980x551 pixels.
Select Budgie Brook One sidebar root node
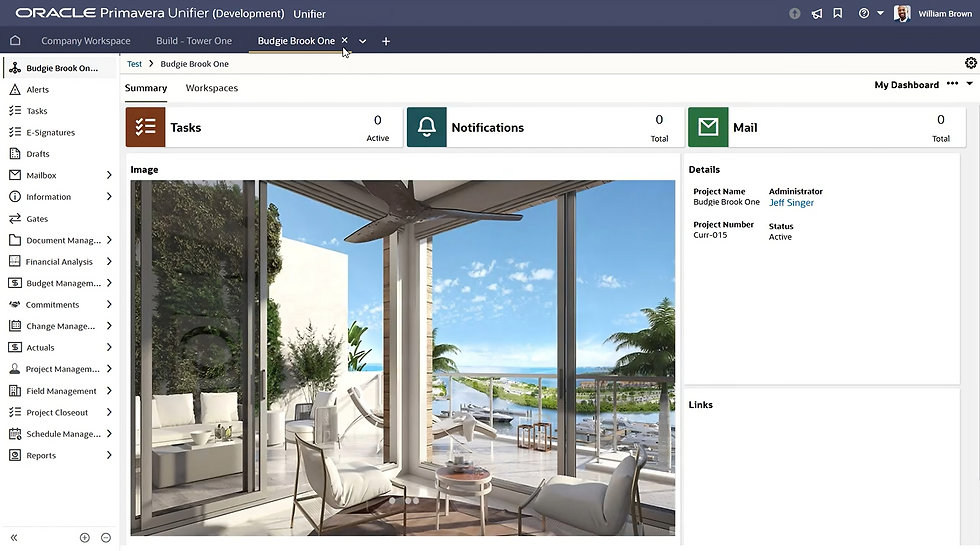[61, 67]
